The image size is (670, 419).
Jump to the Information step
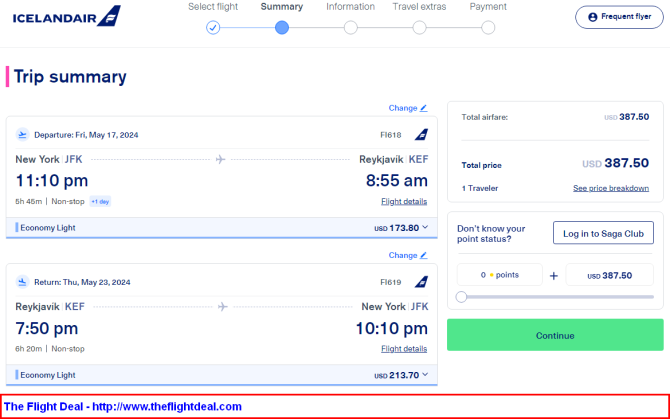click(350, 27)
